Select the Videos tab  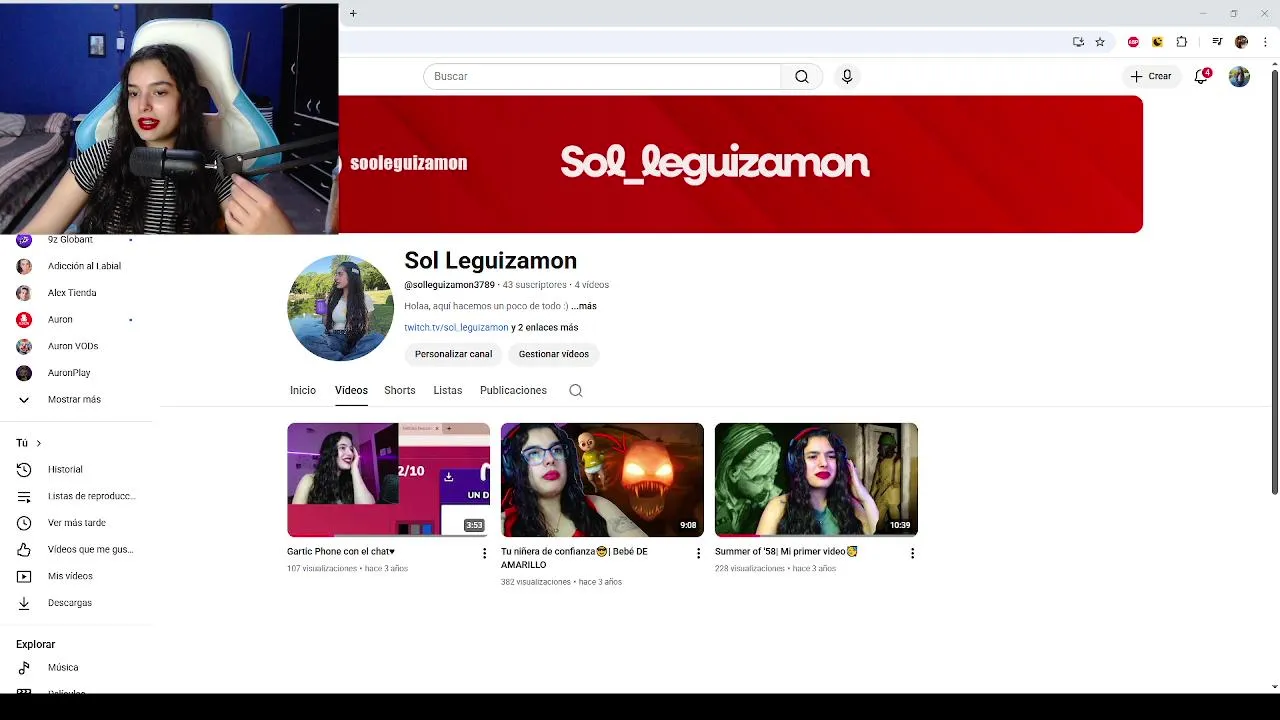351,390
